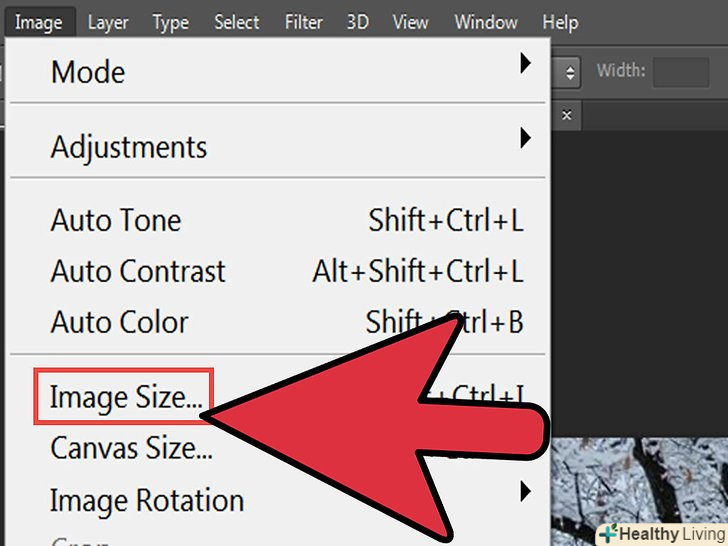
Task: Expand the Adjustments submenu
Action: 129,147
